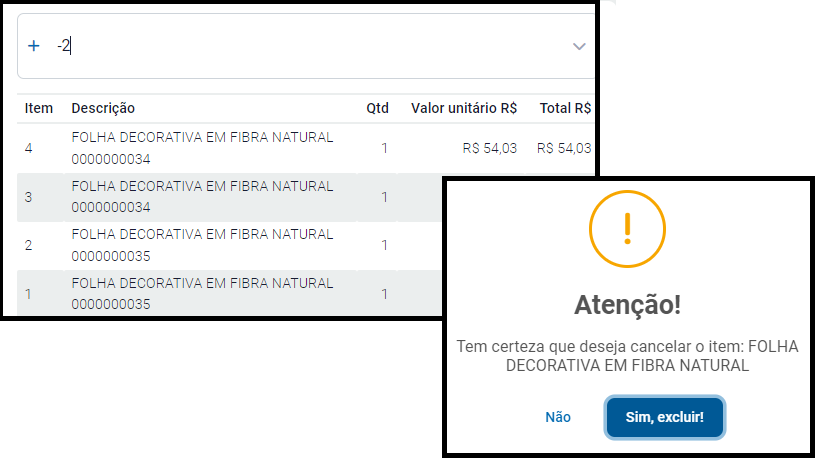This screenshot has height=459, width=815.
Task: Click the quantity cell of item 4
Action: point(384,148)
